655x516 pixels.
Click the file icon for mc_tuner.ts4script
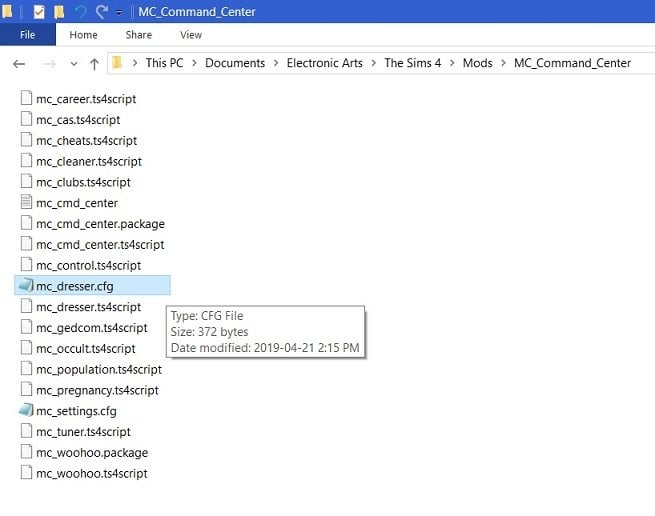click(26, 431)
